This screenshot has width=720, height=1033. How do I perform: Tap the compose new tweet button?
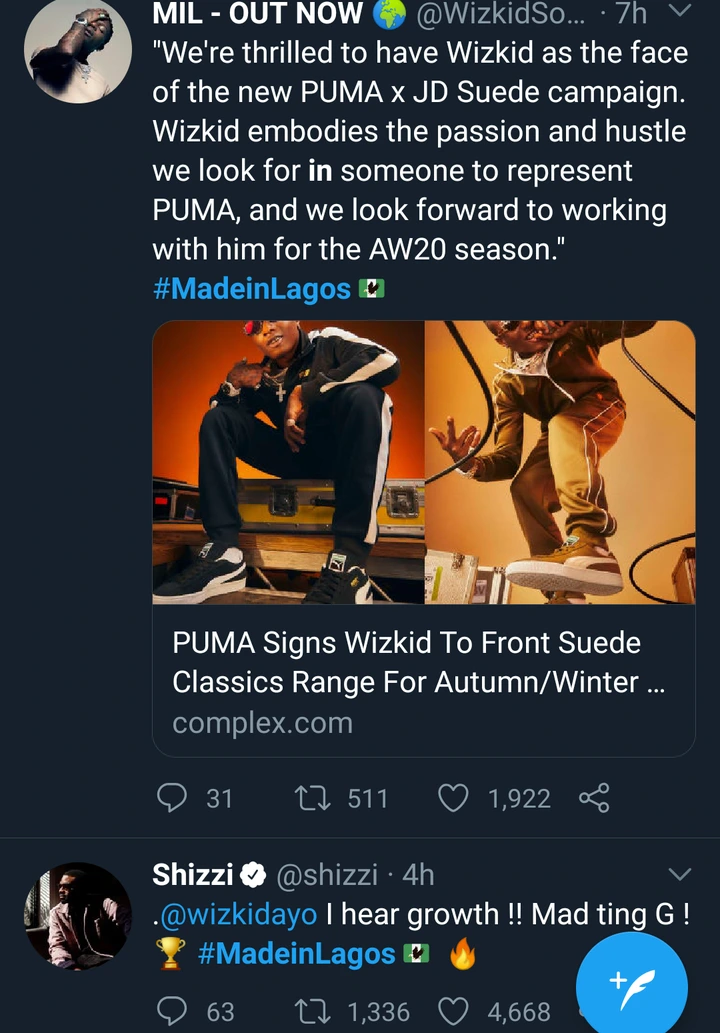(631, 985)
